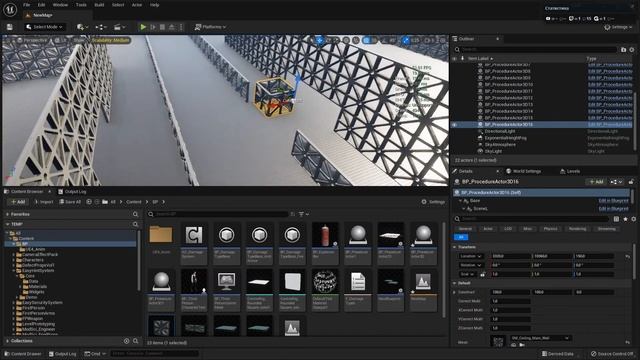Click search icon in Favorites header
640x360 pixels.
136,214
